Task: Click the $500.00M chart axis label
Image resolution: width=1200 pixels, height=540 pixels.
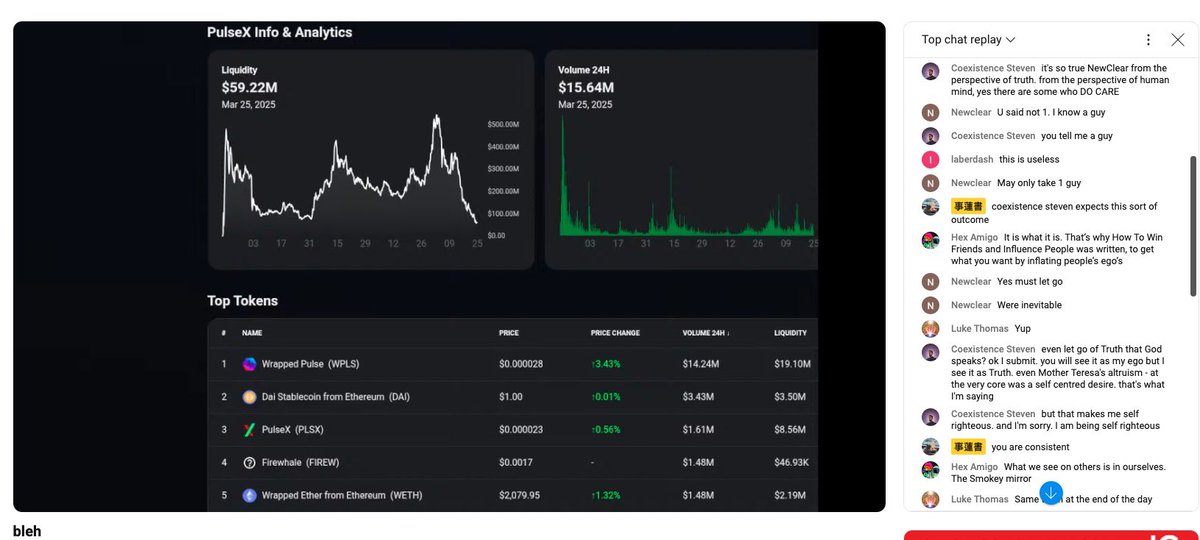Action: pyautogui.click(x=503, y=125)
